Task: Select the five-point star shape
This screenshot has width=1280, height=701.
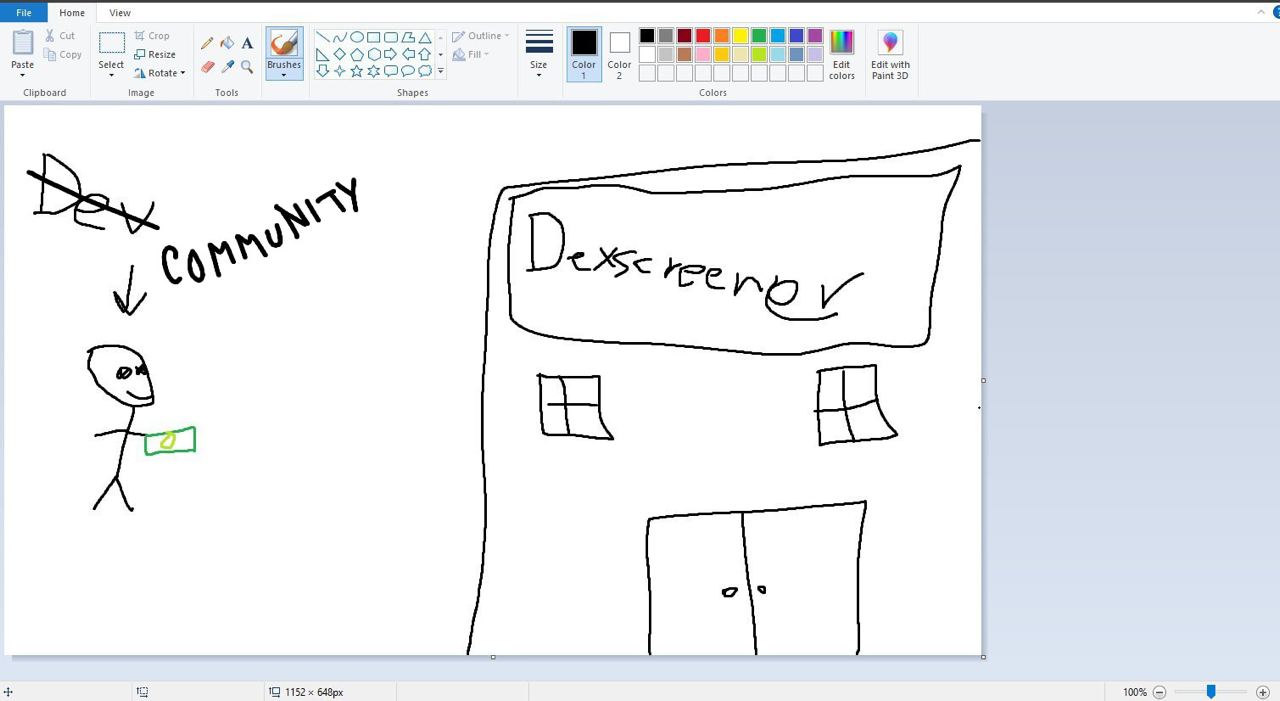Action: coord(357,71)
